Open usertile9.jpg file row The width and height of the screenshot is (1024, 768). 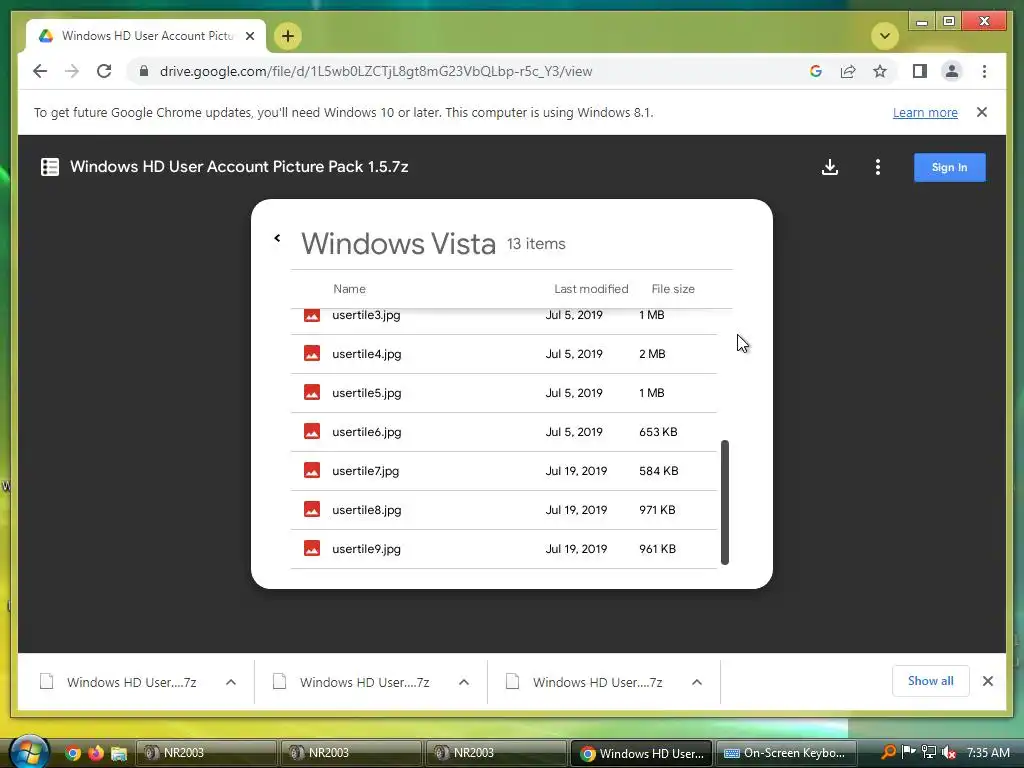coord(504,549)
